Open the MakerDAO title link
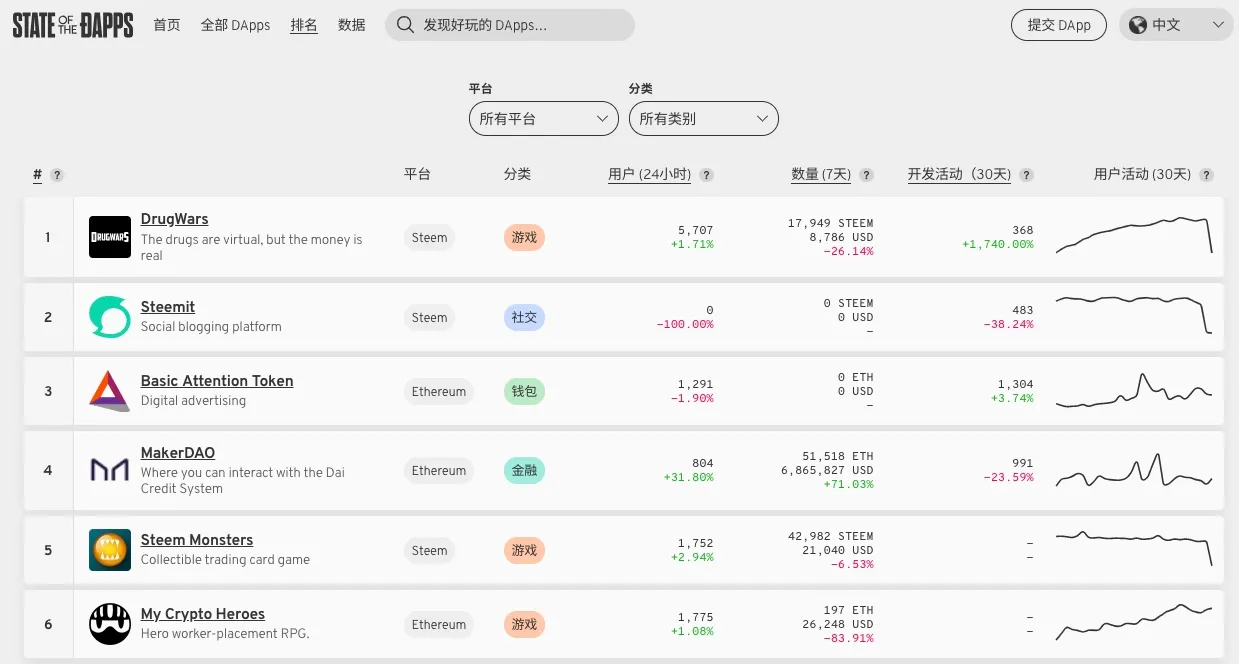The width and height of the screenshot is (1239, 664). click(178, 453)
